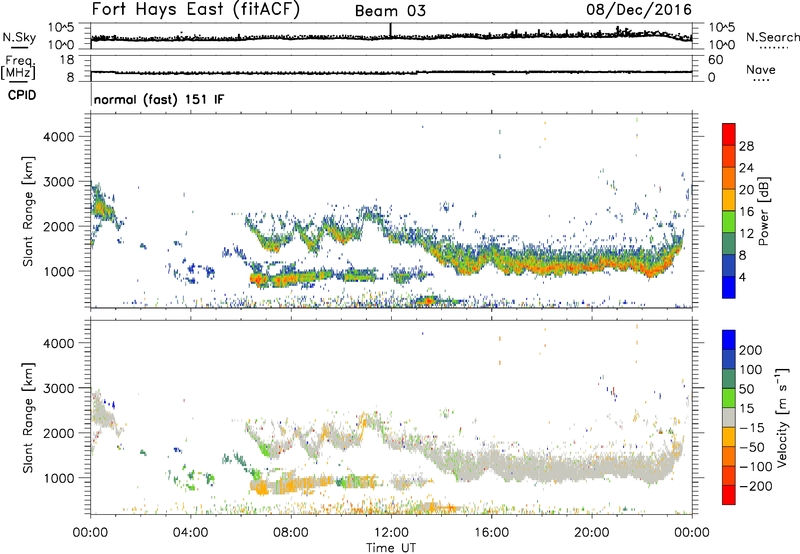The height and width of the screenshot is (554, 800).
Task: Click the gray scatter band near 18:00 in the velocity plot
Action: (x=541, y=467)
